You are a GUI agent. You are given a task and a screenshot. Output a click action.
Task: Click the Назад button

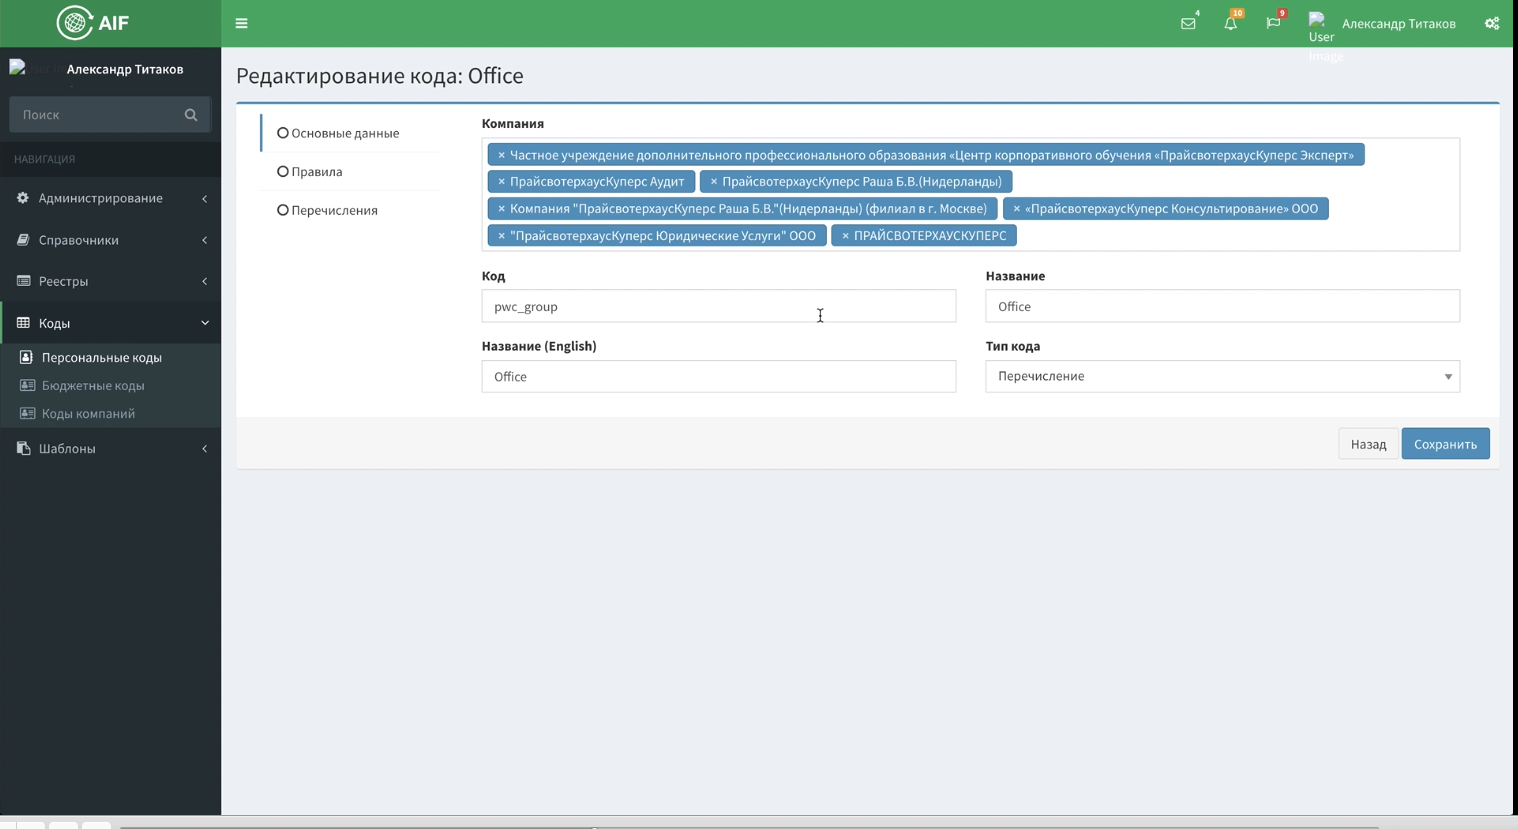coord(1368,444)
